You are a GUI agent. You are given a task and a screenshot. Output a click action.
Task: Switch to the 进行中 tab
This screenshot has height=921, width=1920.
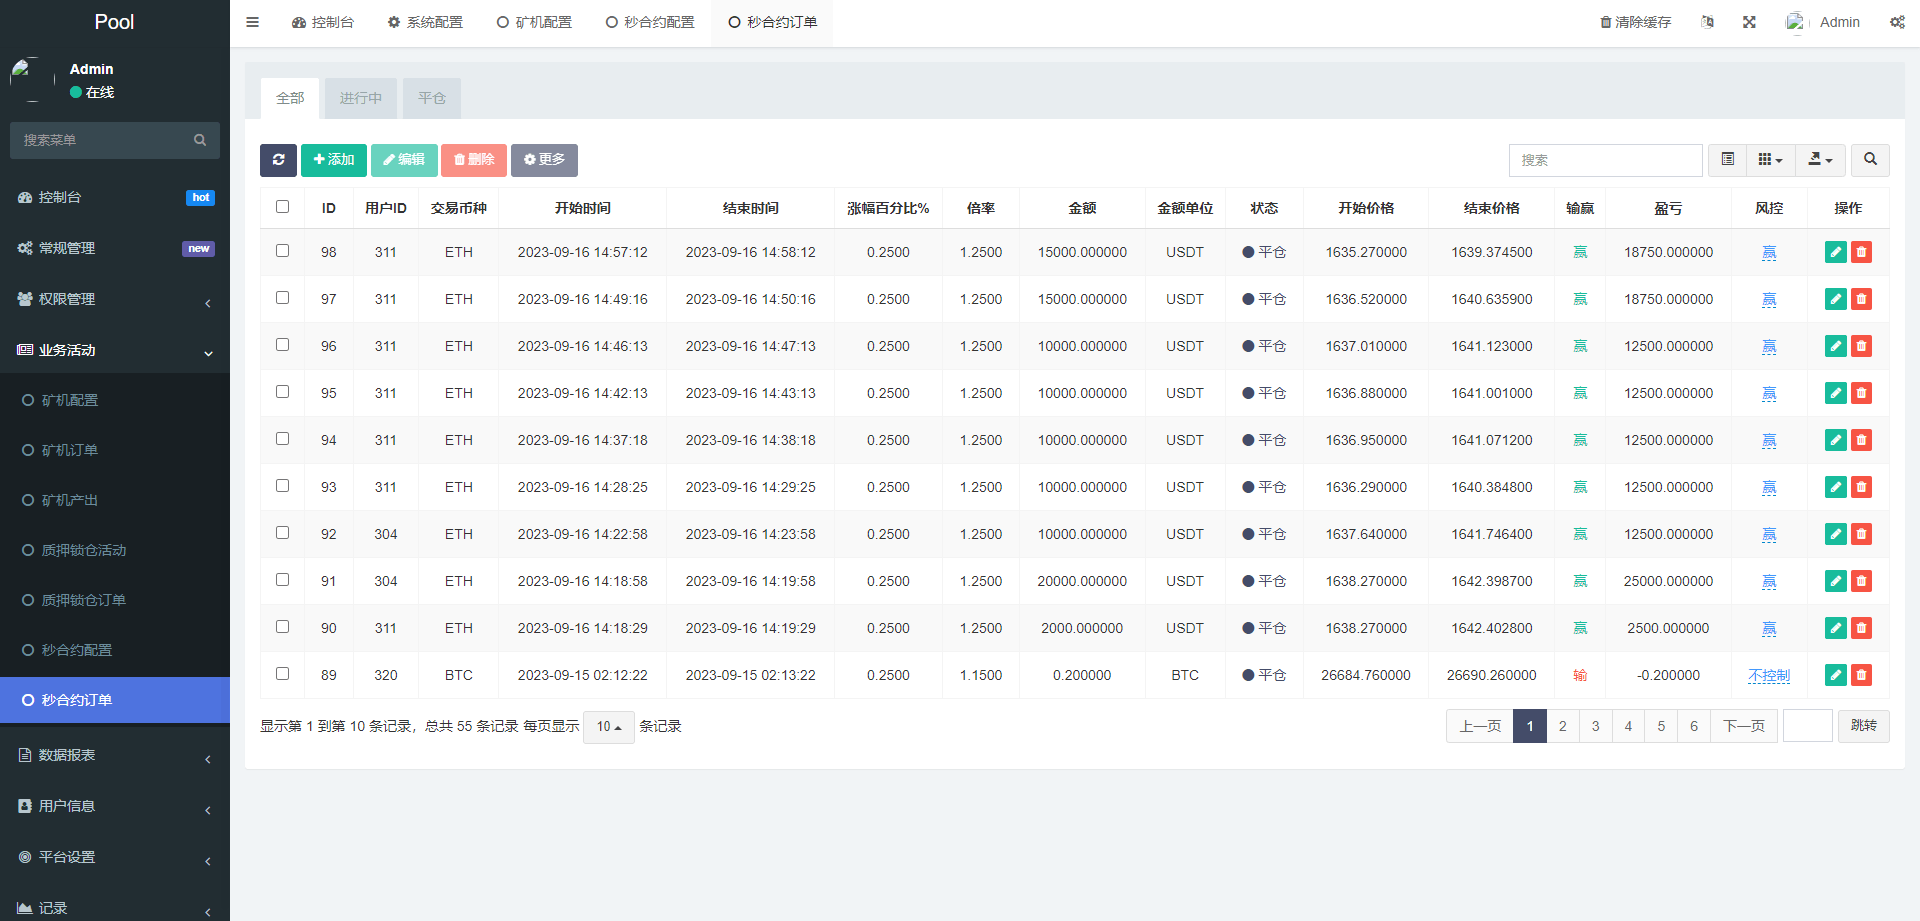tap(360, 98)
